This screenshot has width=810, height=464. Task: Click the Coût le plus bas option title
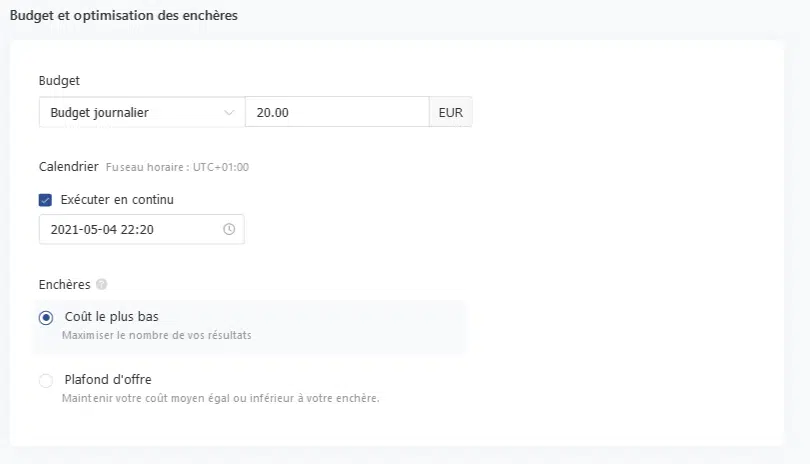pos(111,317)
